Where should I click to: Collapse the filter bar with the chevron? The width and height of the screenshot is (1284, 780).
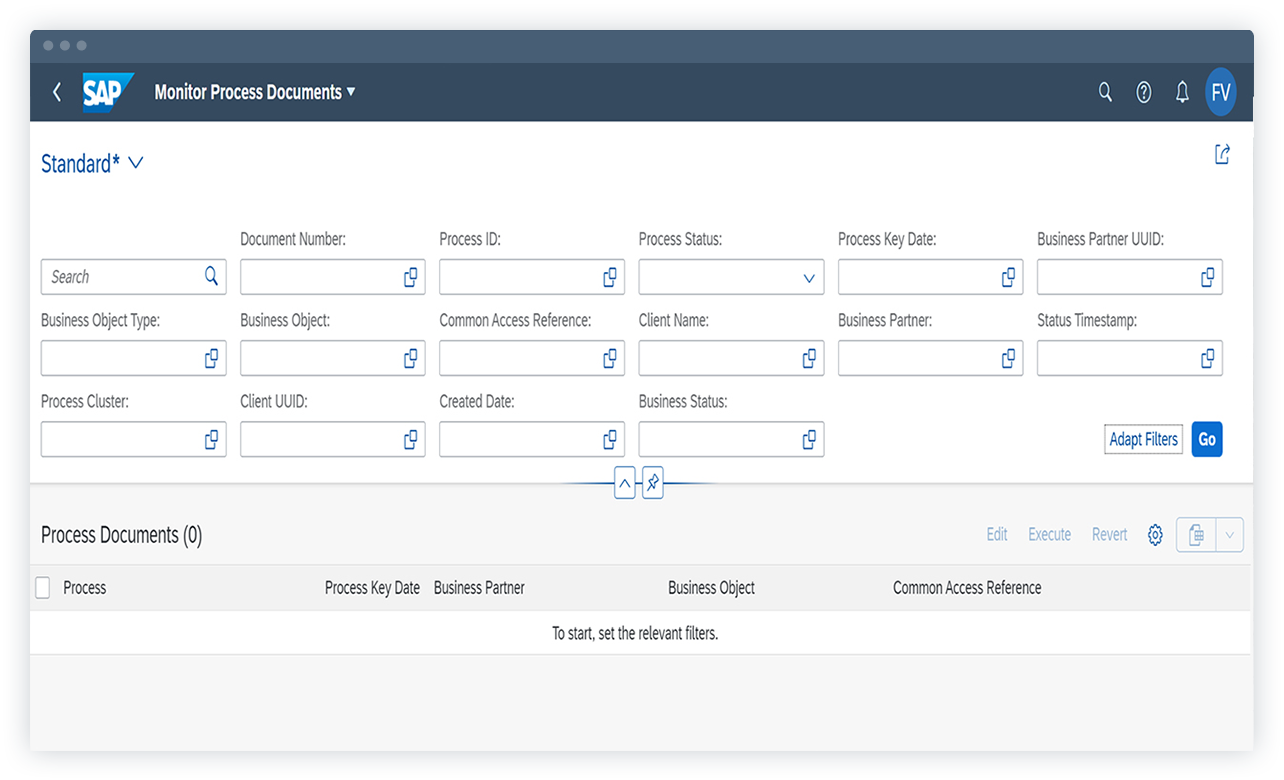tap(624, 483)
